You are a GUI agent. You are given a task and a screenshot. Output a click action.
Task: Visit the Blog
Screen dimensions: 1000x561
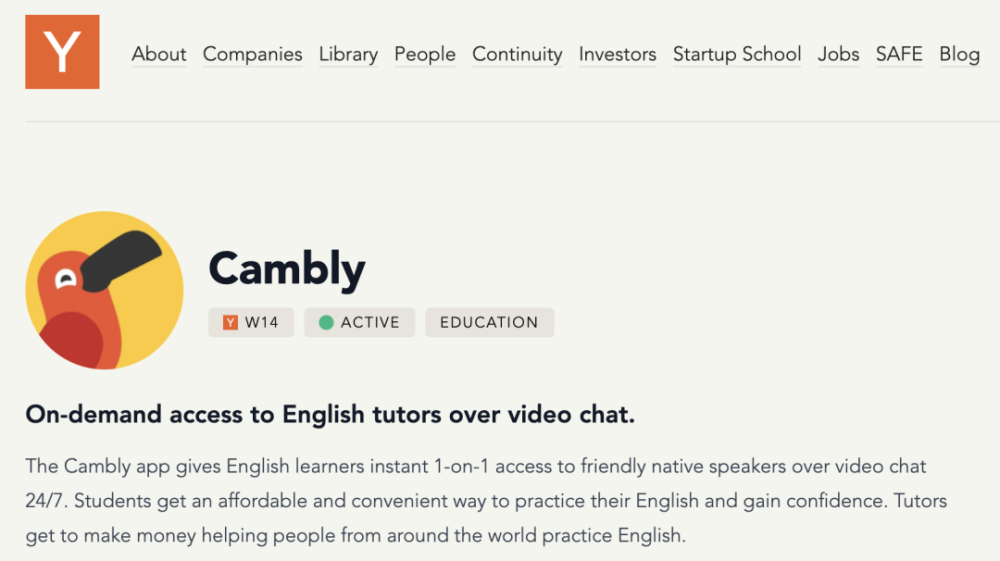[959, 54]
